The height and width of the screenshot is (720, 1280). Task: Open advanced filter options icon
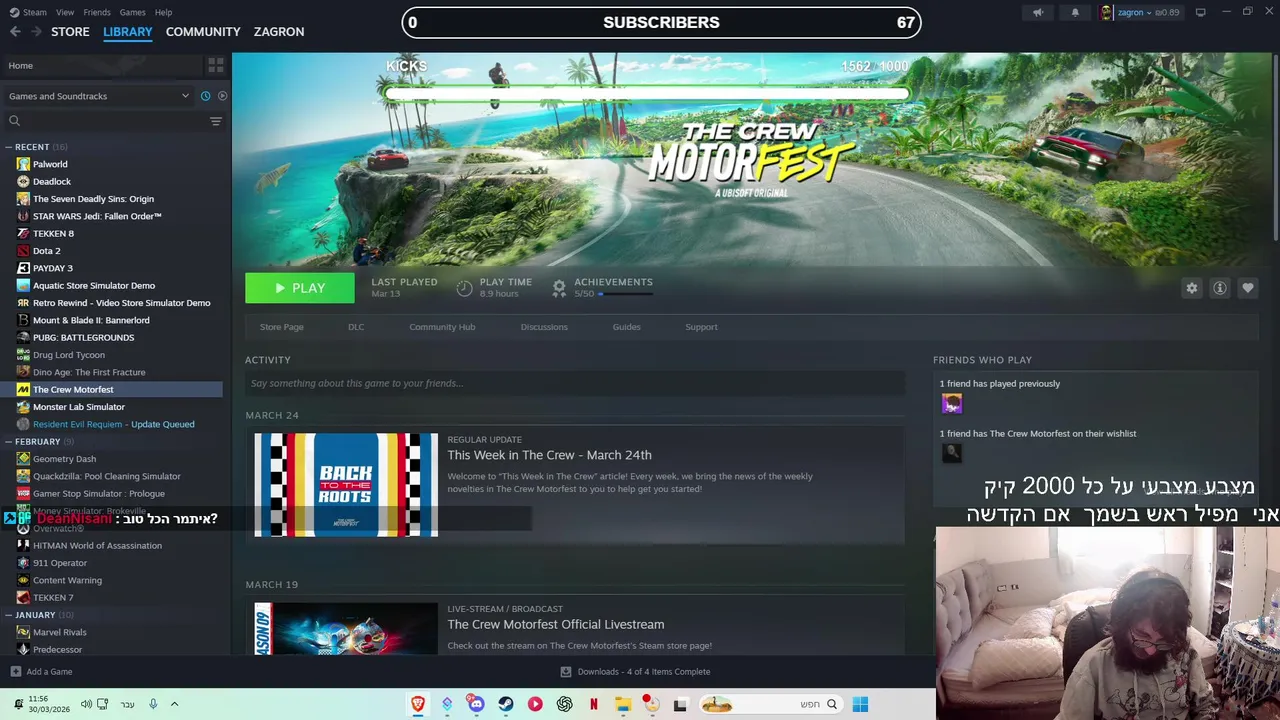coord(216,121)
